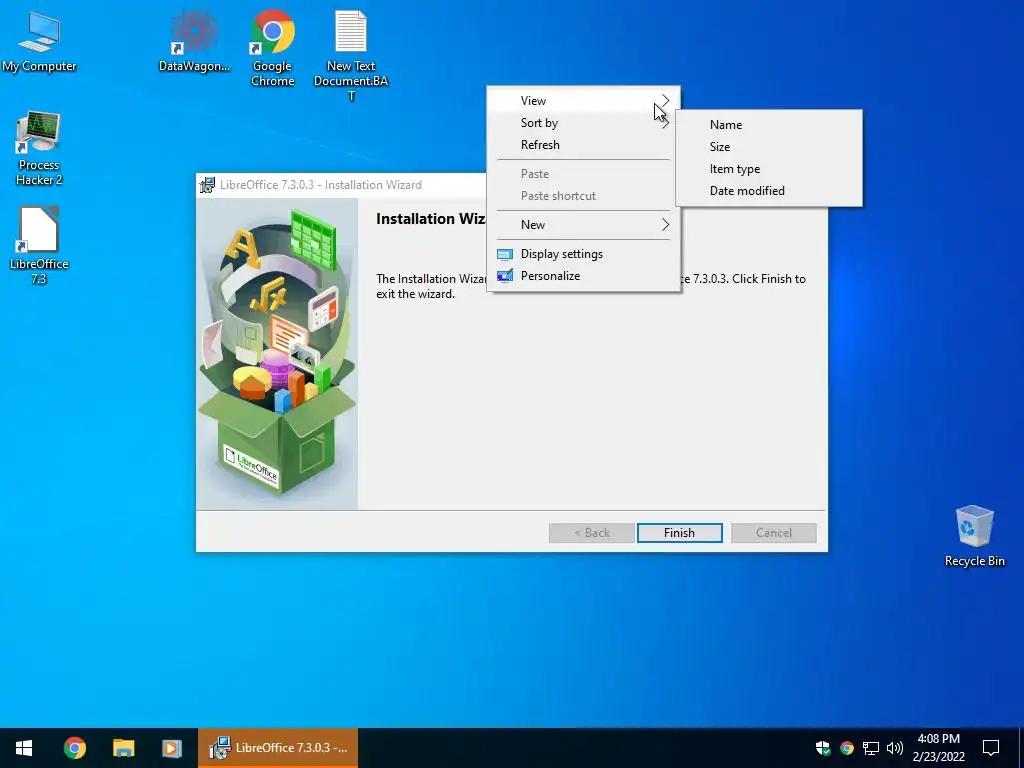
Task: Select Process Hacker 2 desktop shortcut
Action: (39, 150)
